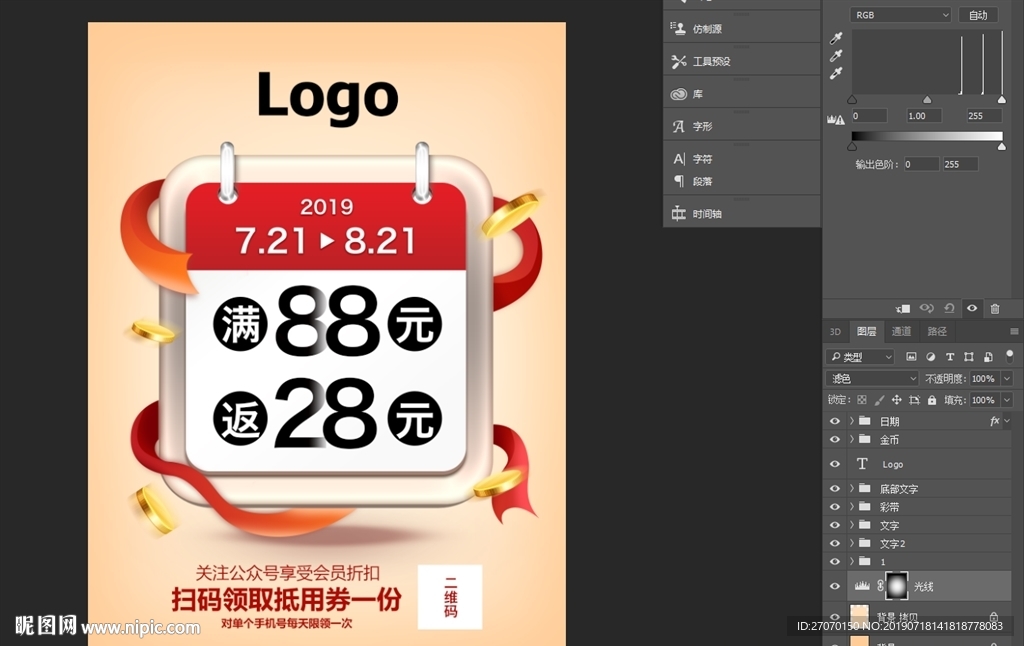Toggle the layer filter on/off switch
The image size is (1024, 646).
[x=1010, y=356]
